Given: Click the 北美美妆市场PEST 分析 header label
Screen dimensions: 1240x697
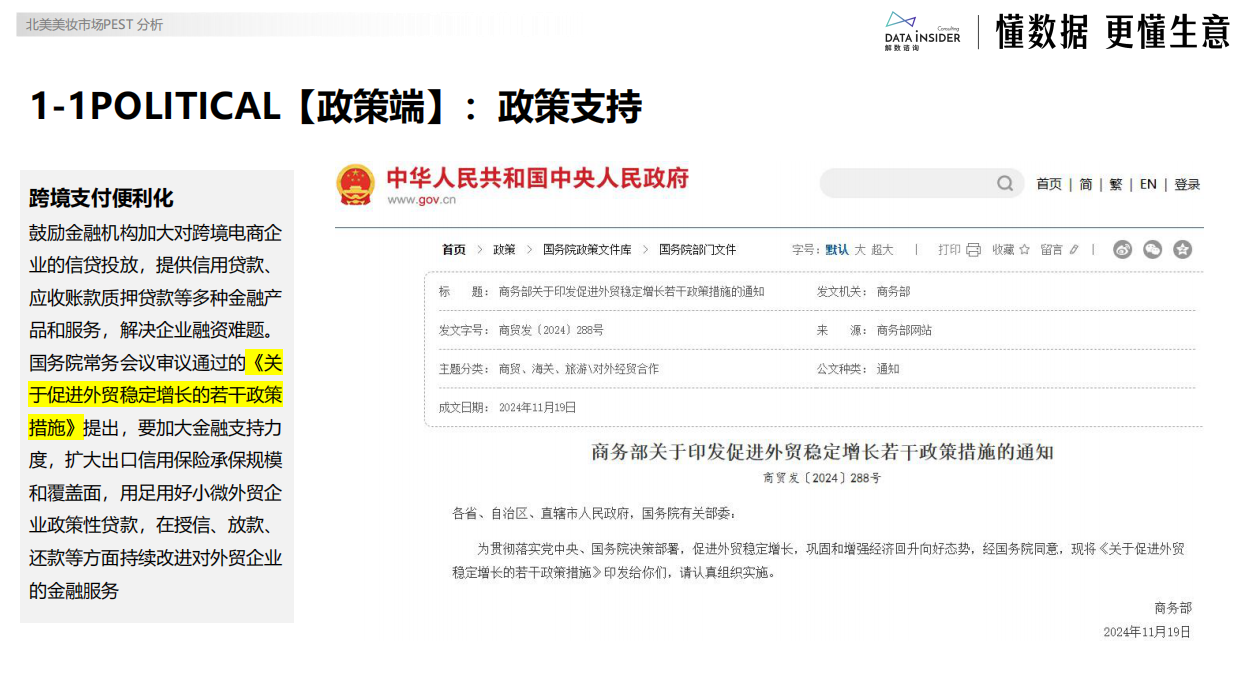Looking at the screenshot, I should point(94,24).
